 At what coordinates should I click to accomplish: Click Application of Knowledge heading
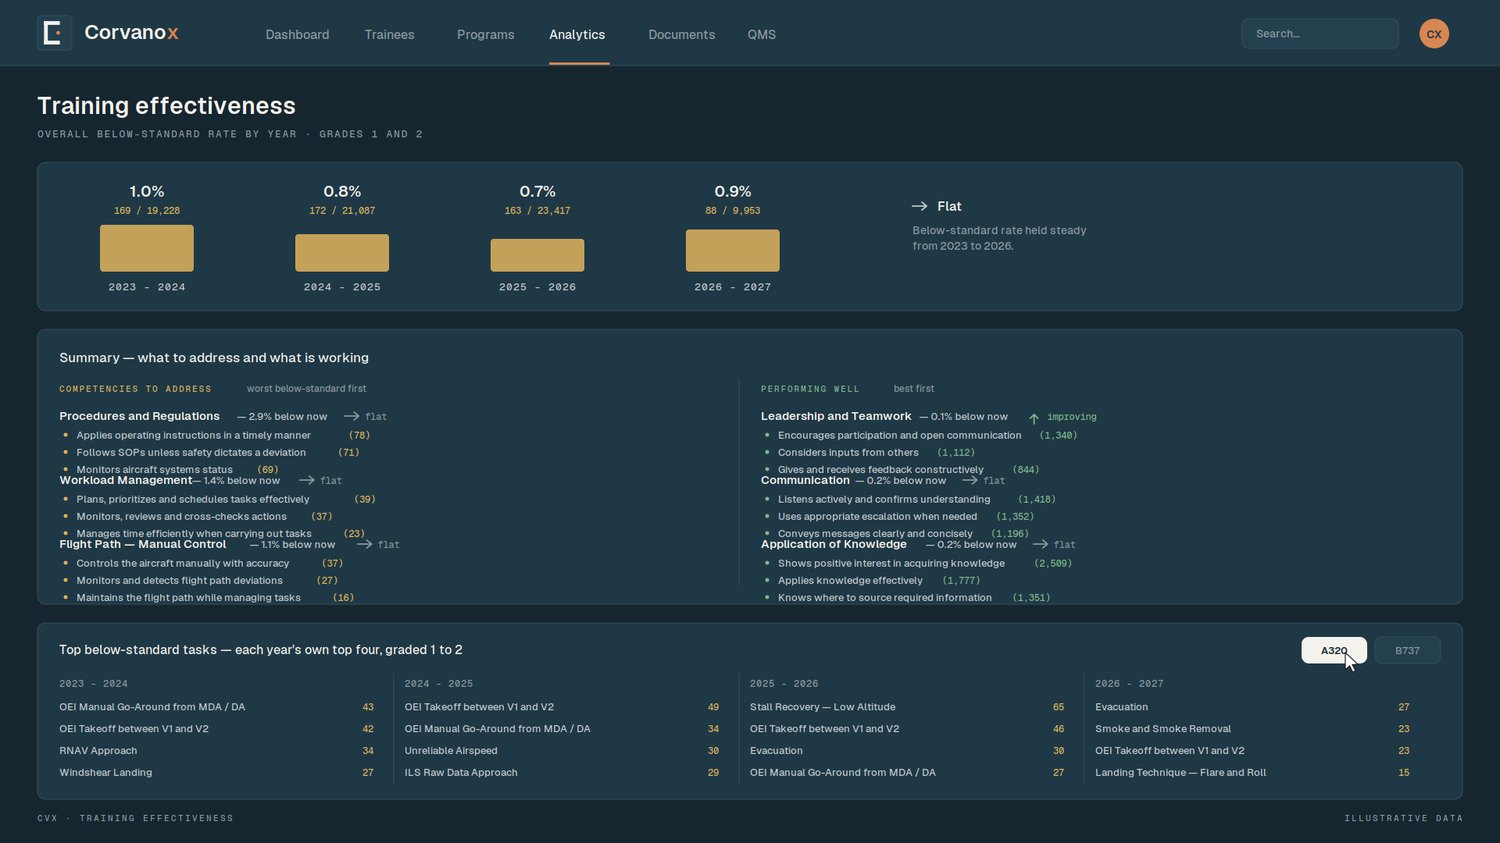pyautogui.click(x=834, y=544)
